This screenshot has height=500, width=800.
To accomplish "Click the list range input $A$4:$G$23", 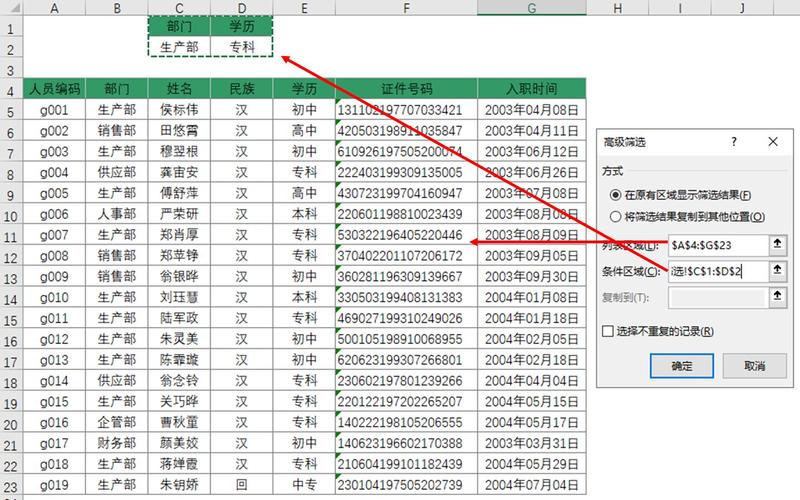I will [x=718, y=245].
